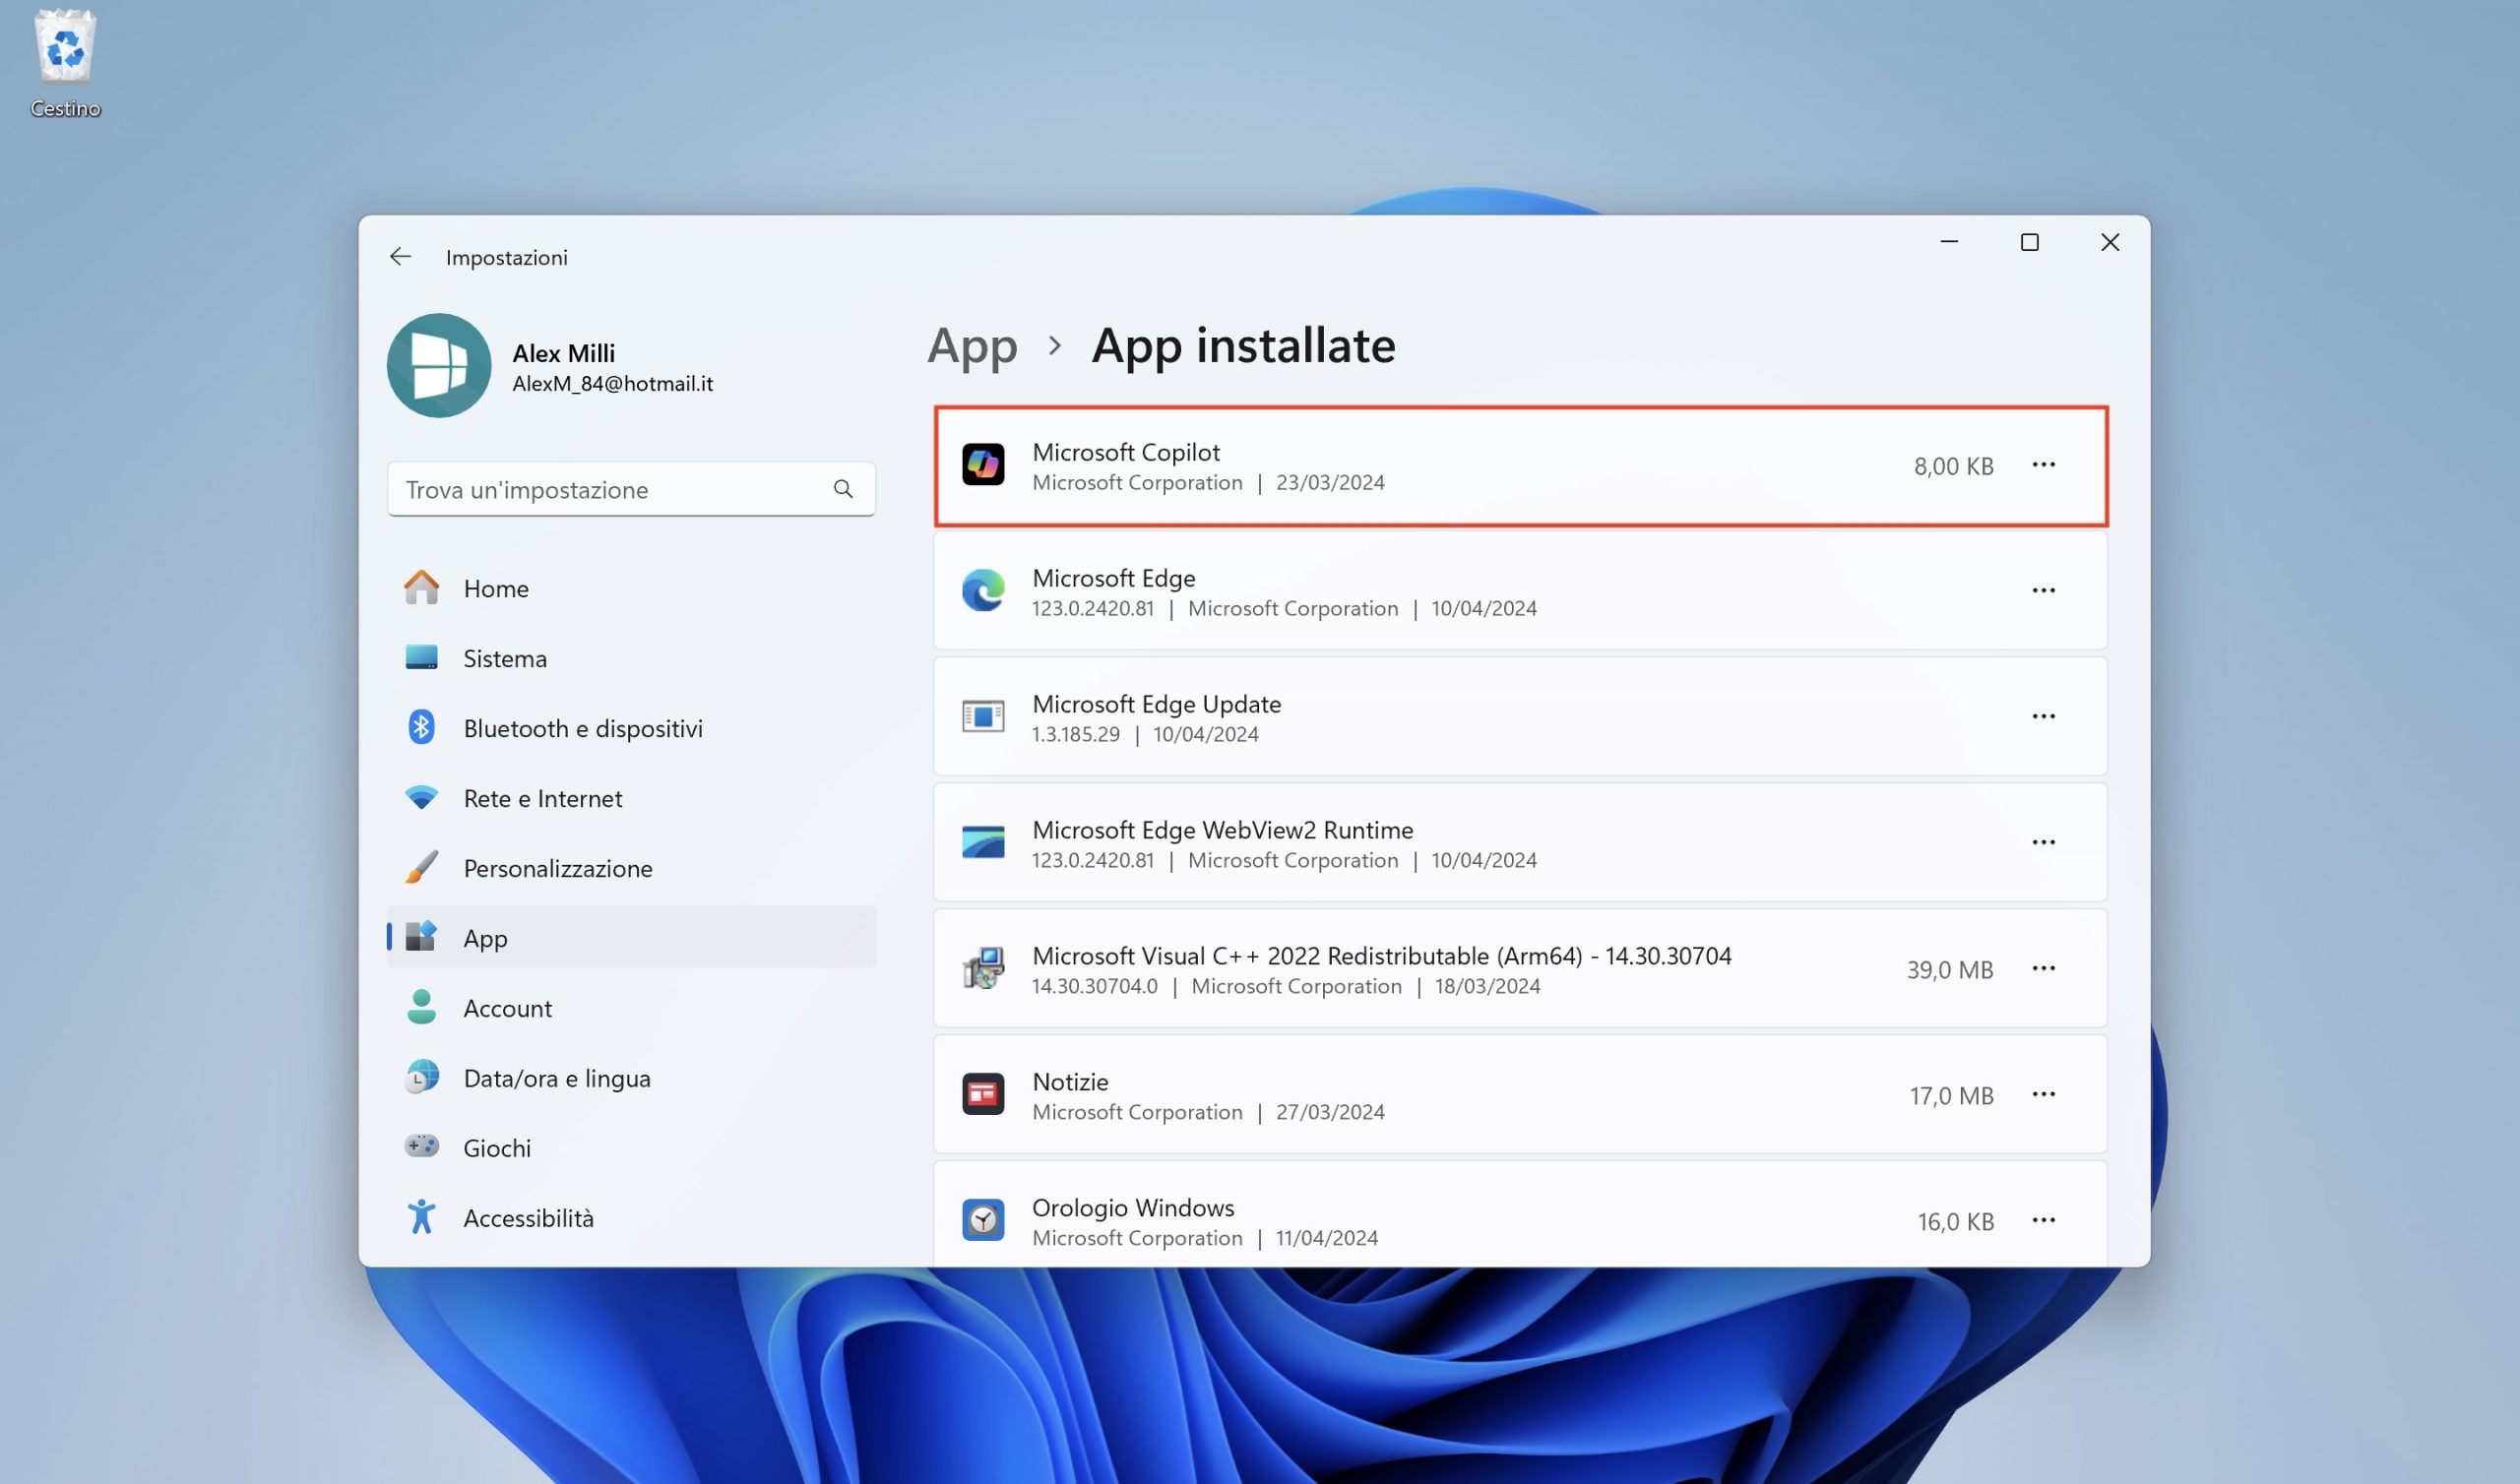
Task: Open Accessibilità settings label
Action: tap(528, 1219)
